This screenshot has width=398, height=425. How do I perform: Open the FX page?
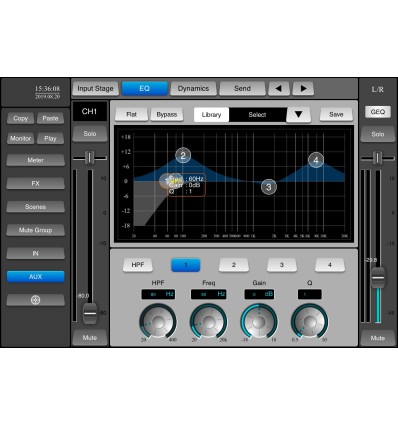tap(35, 183)
